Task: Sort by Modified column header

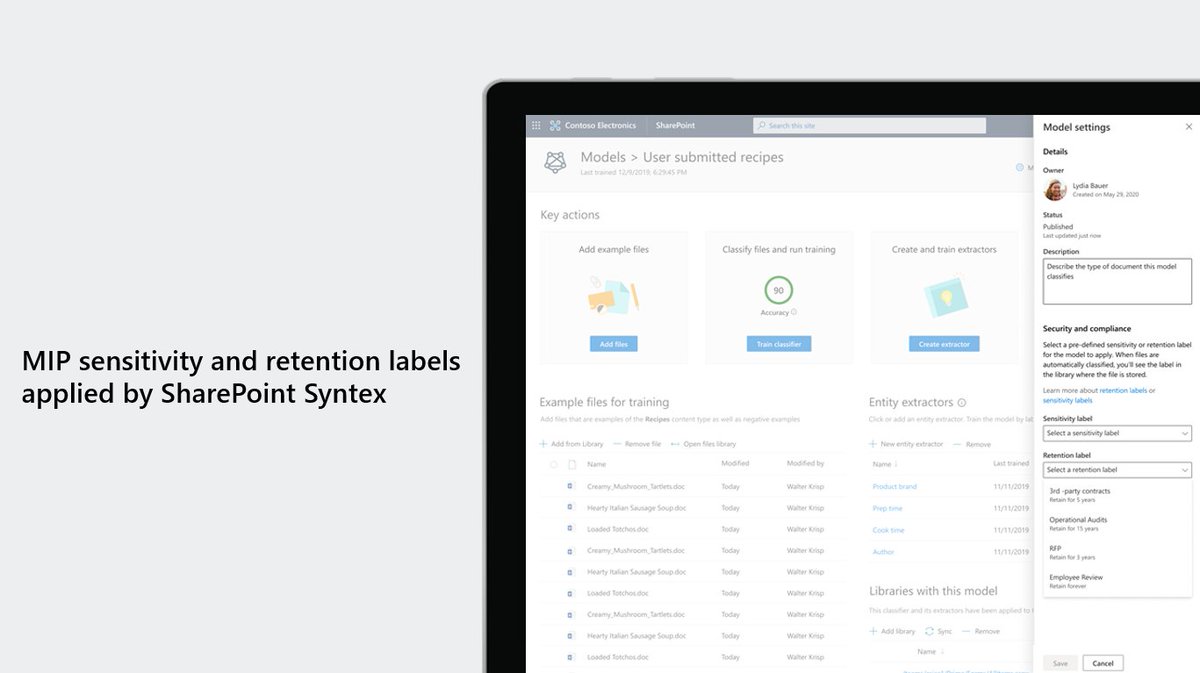Action: pos(735,464)
